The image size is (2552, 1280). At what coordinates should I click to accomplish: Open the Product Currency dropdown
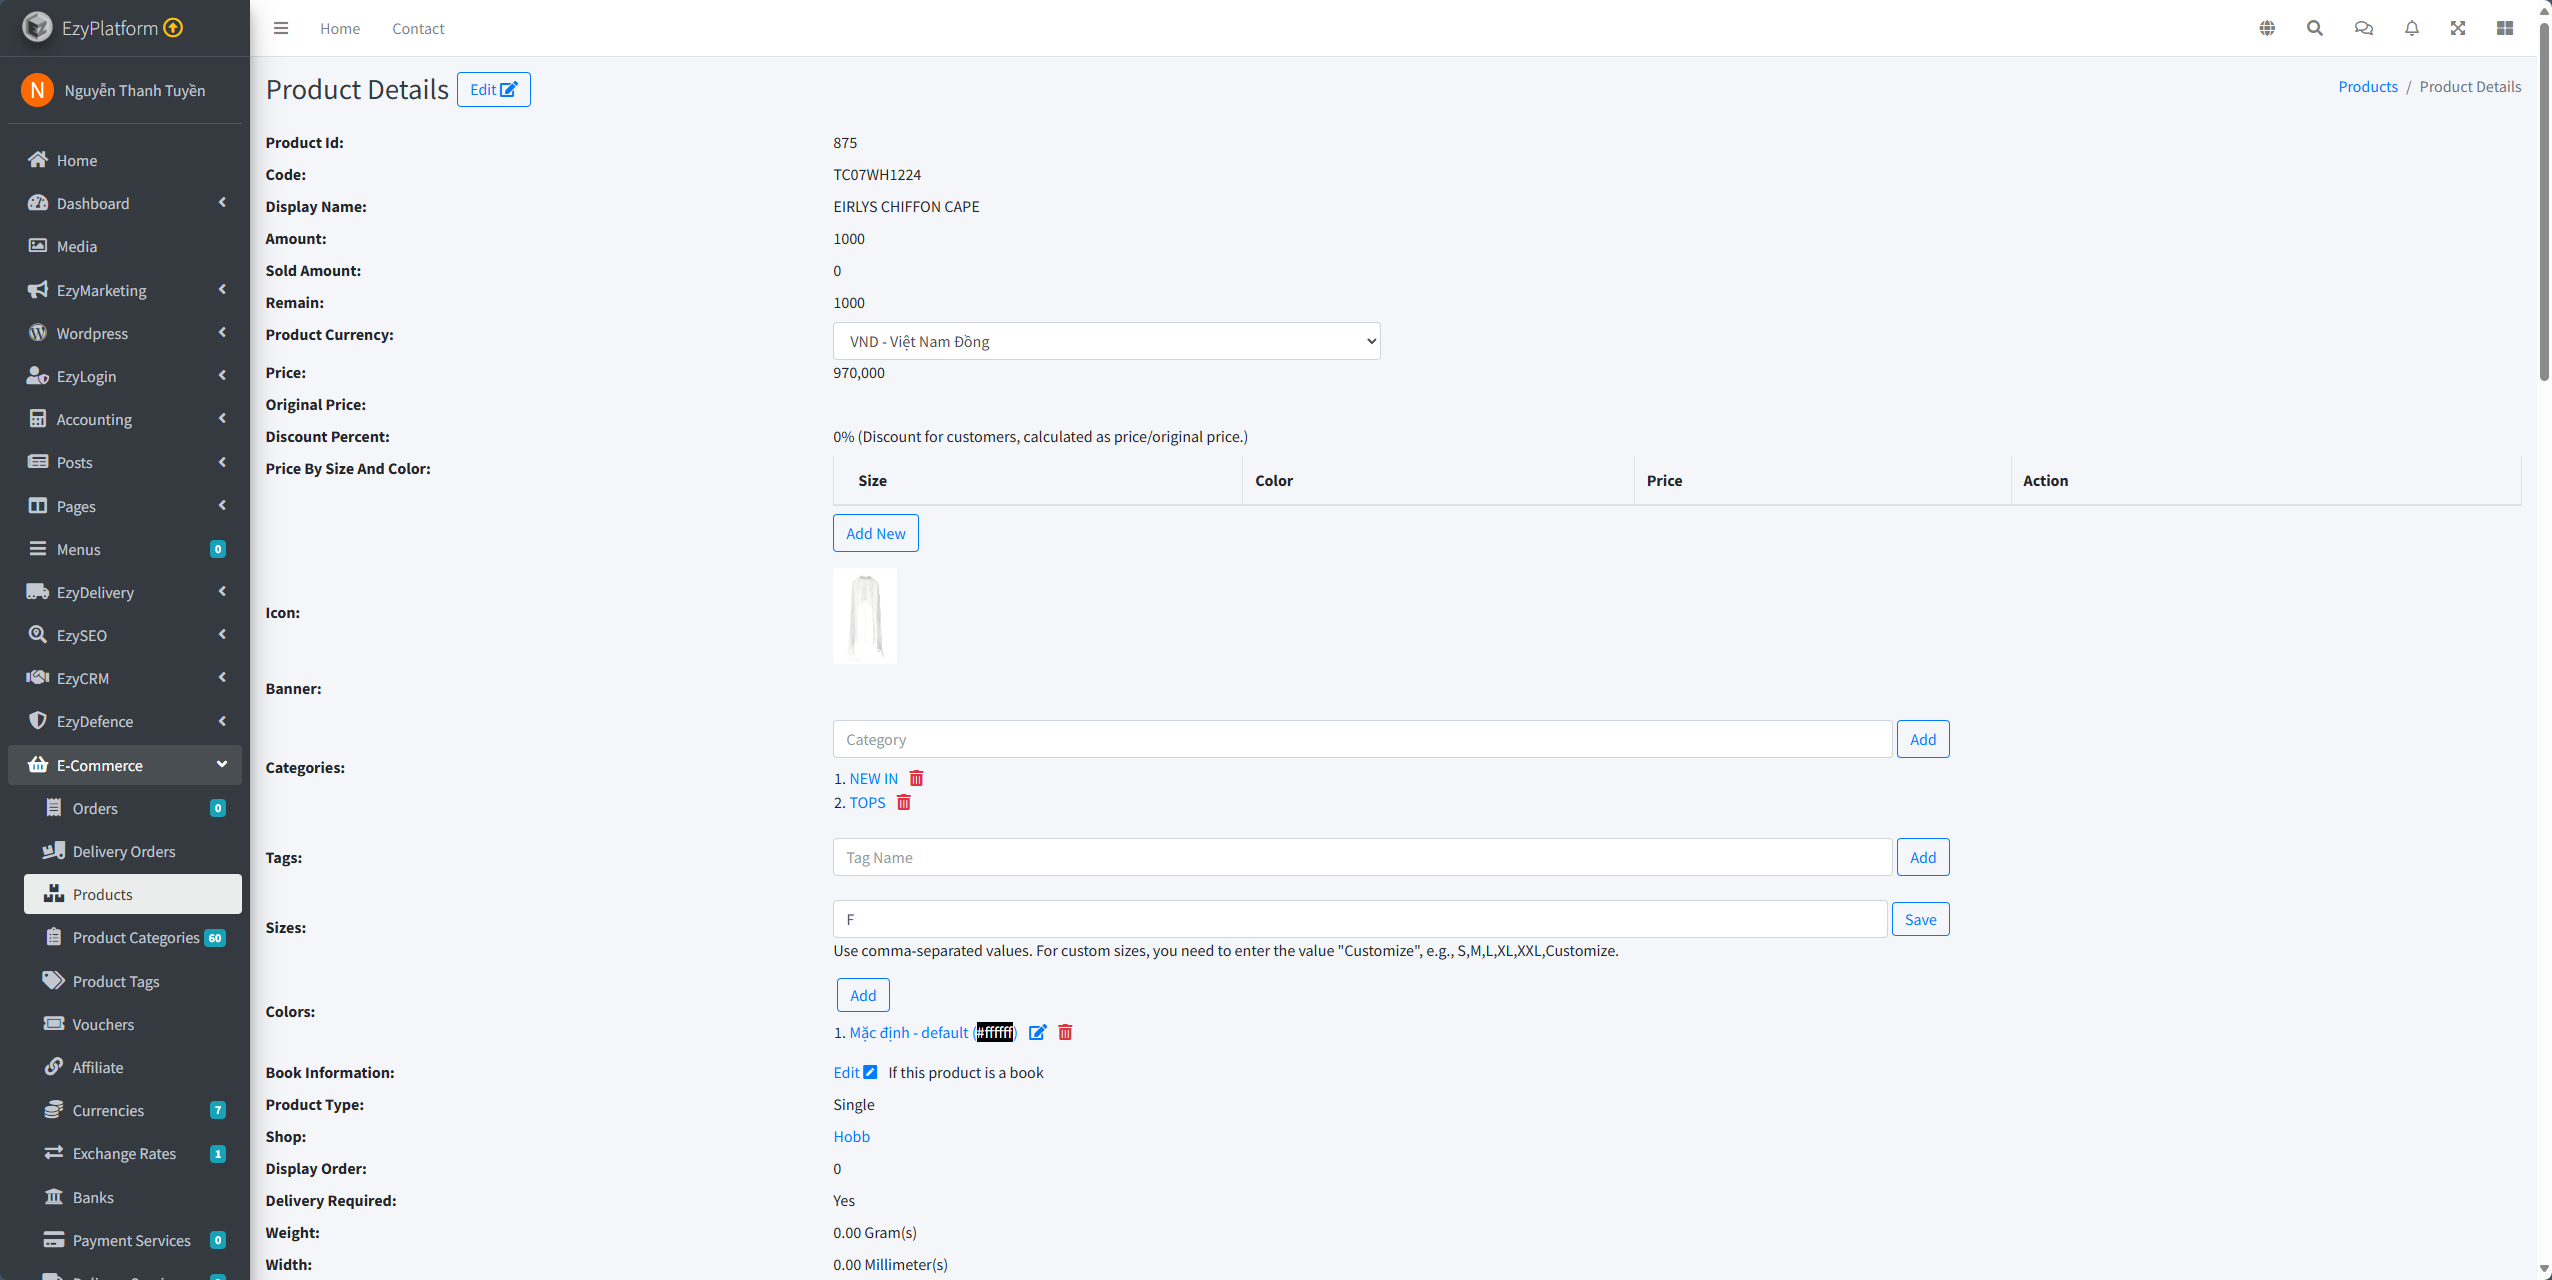pos(1106,341)
